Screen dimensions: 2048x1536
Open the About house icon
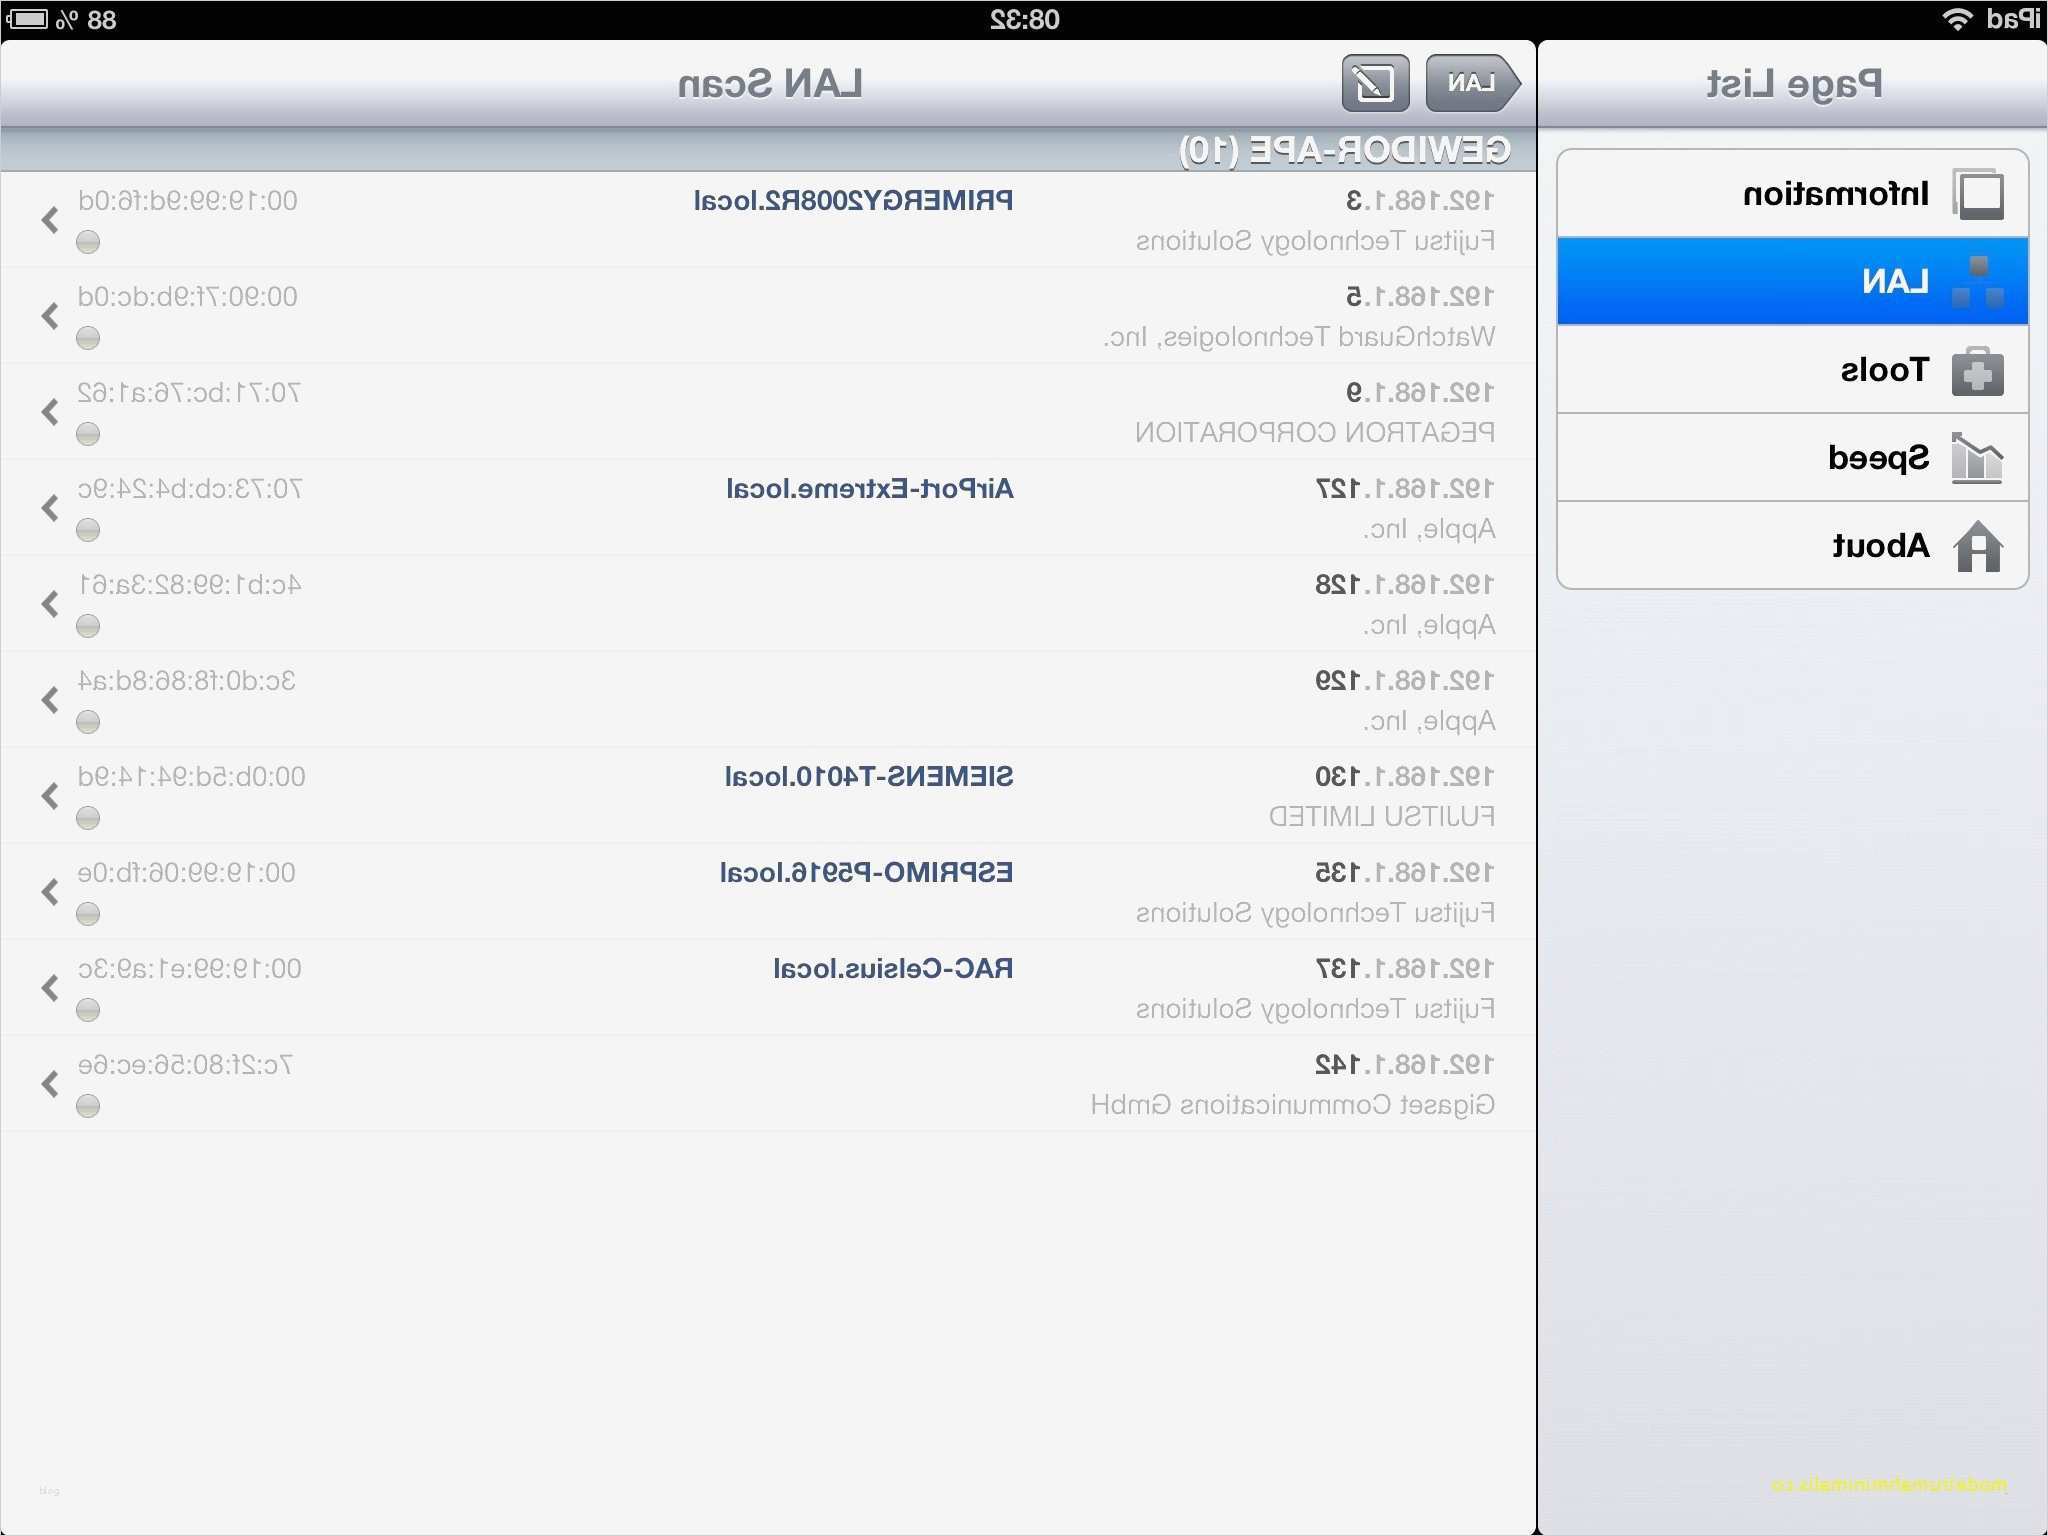(x=1978, y=546)
